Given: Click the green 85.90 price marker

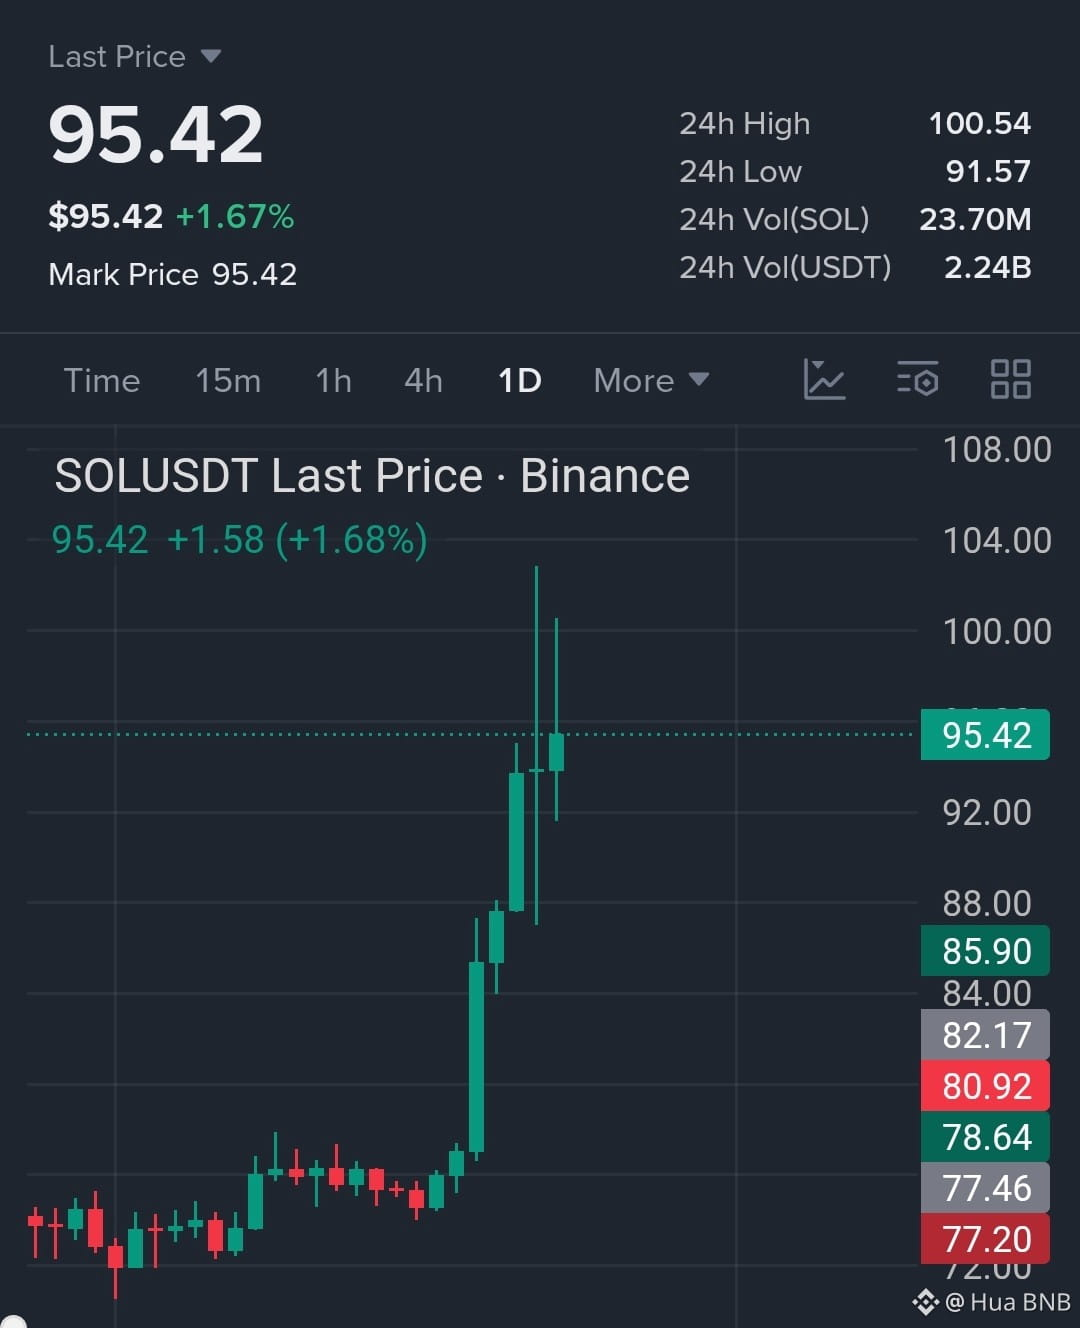Looking at the screenshot, I should (x=985, y=951).
